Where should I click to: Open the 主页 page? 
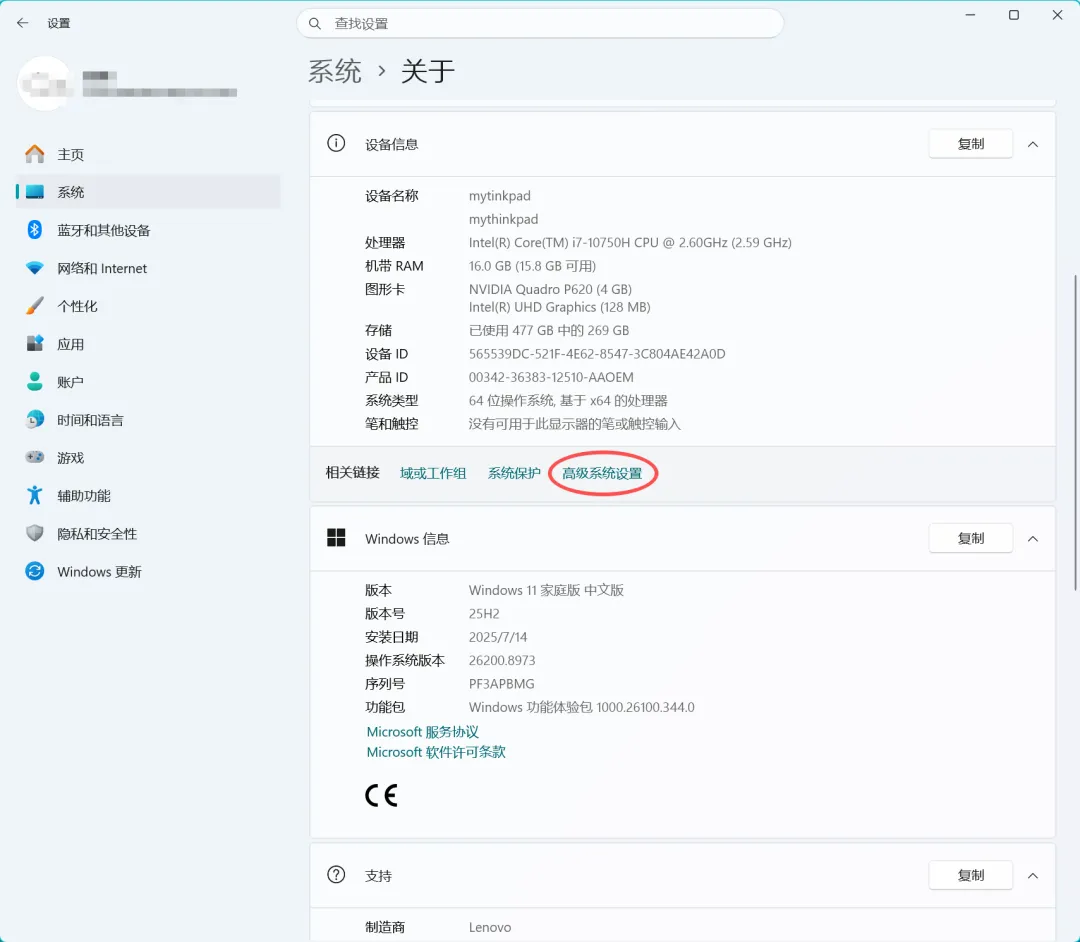[148, 154]
